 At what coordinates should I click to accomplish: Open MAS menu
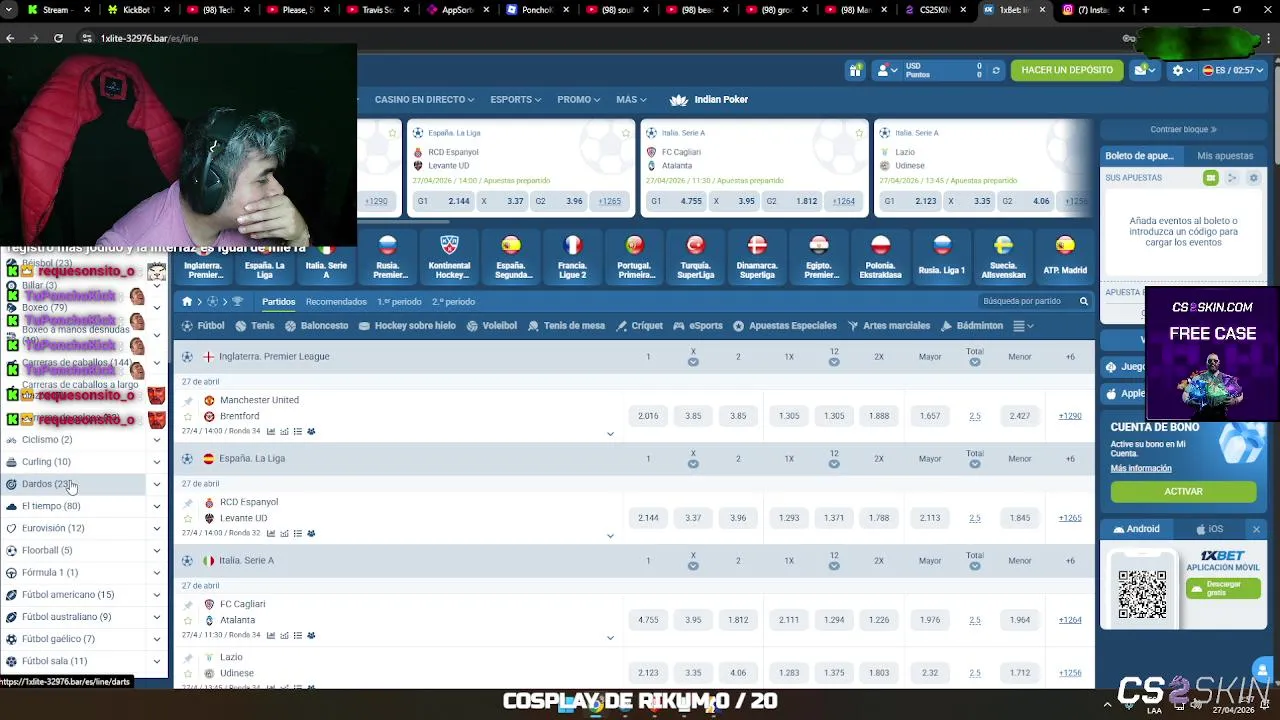[631, 100]
